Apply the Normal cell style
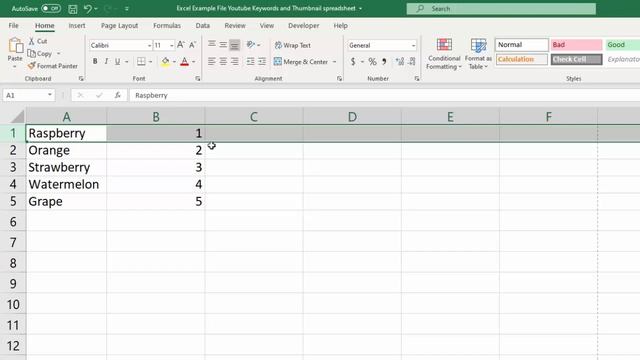640x360 pixels. point(522,45)
